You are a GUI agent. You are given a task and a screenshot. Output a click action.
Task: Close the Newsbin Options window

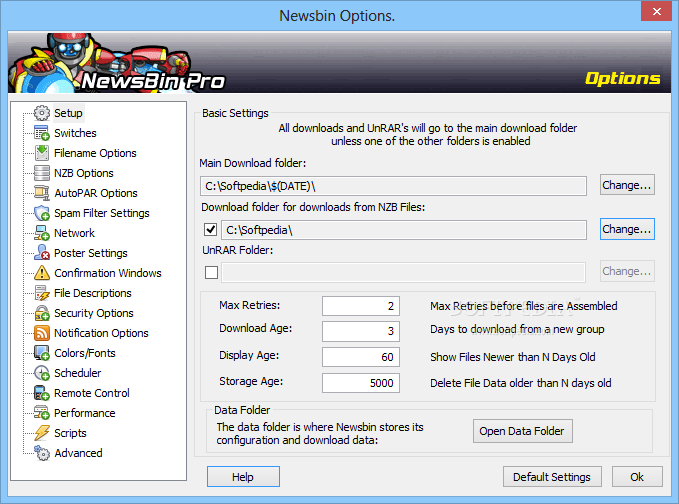pyautogui.click(x=656, y=11)
